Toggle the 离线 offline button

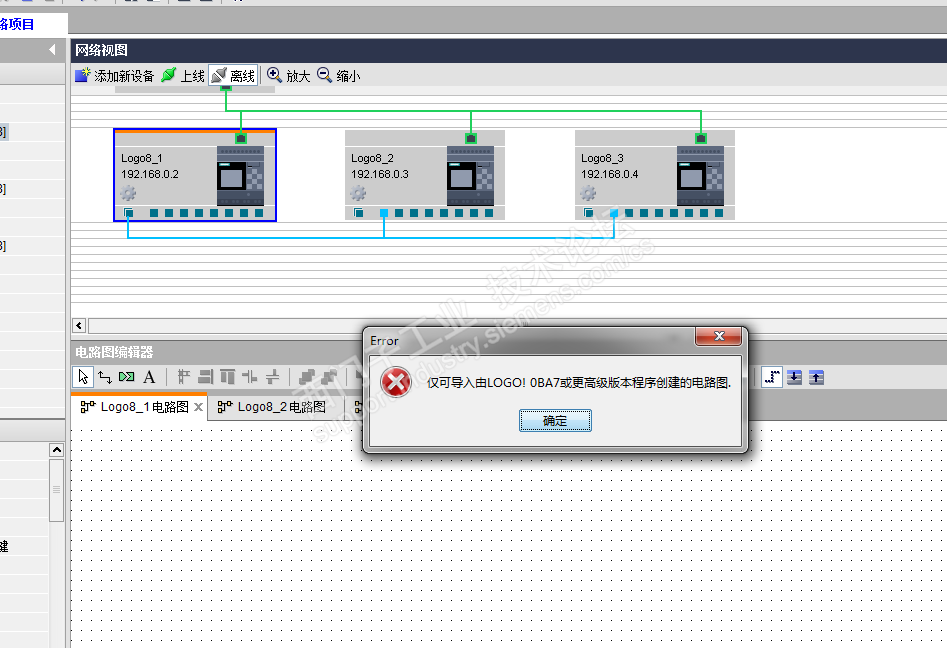(233, 75)
